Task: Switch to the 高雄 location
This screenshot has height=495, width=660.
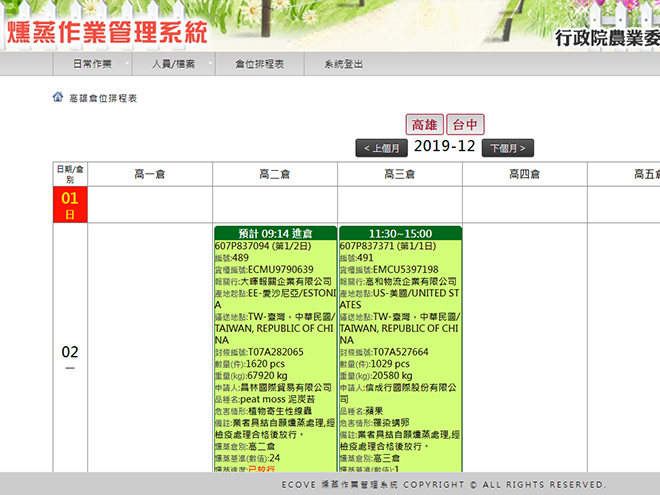Action: click(424, 125)
